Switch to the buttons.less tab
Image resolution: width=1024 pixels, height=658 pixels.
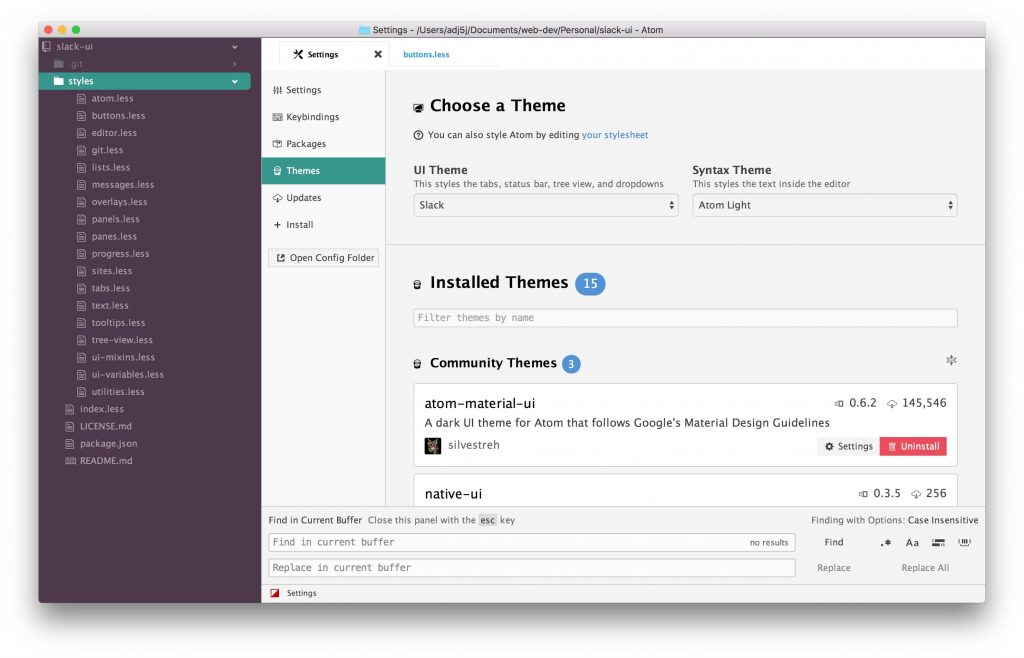tap(426, 54)
